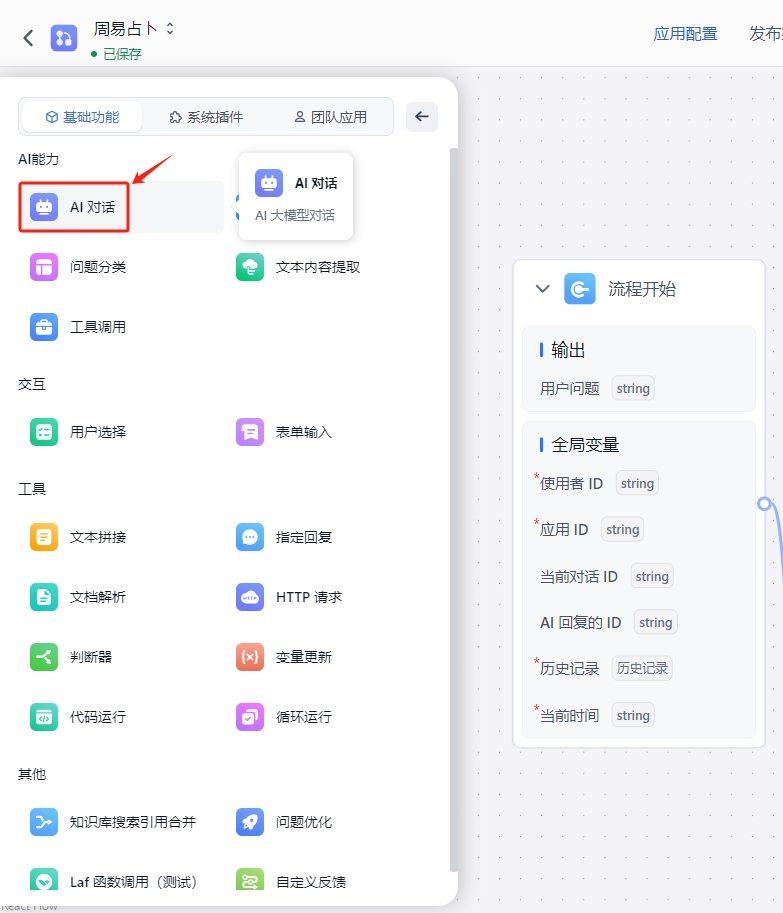Open the app switcher arrows beside 周易占卜
The width and height of the screenshot is (783, 913).
[170, 28]
